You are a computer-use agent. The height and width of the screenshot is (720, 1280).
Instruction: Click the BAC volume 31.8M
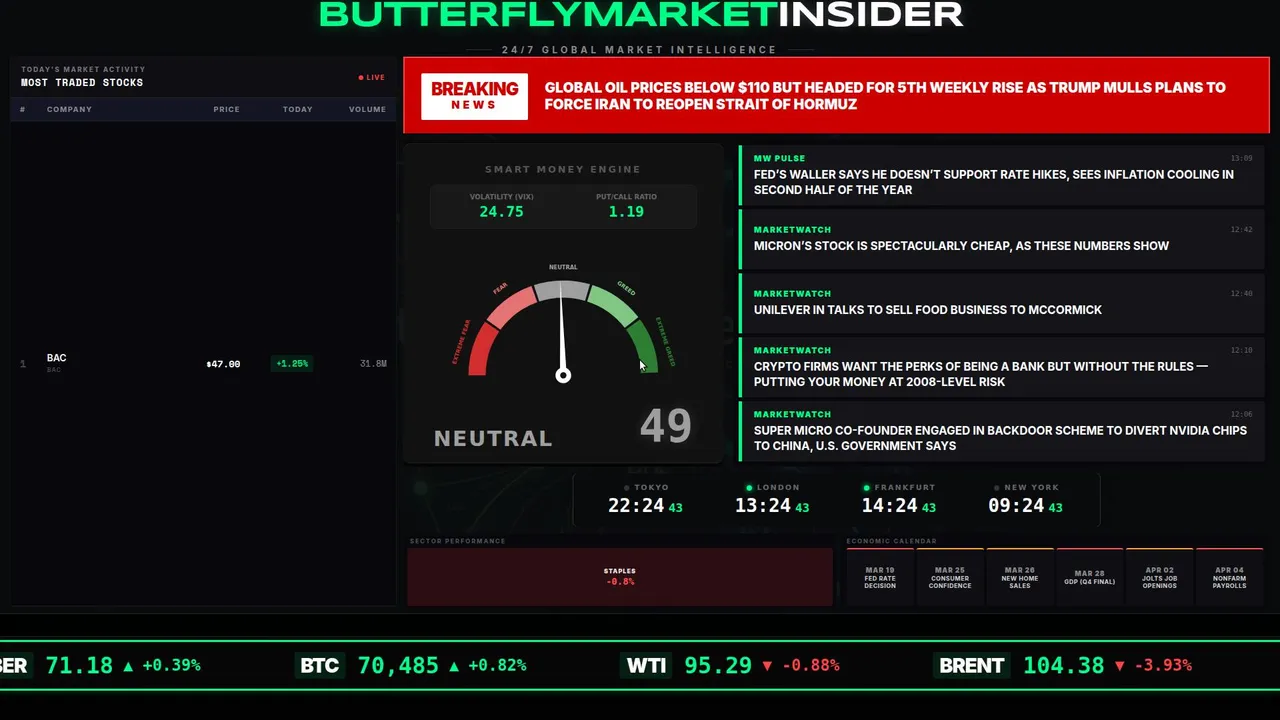373,364
